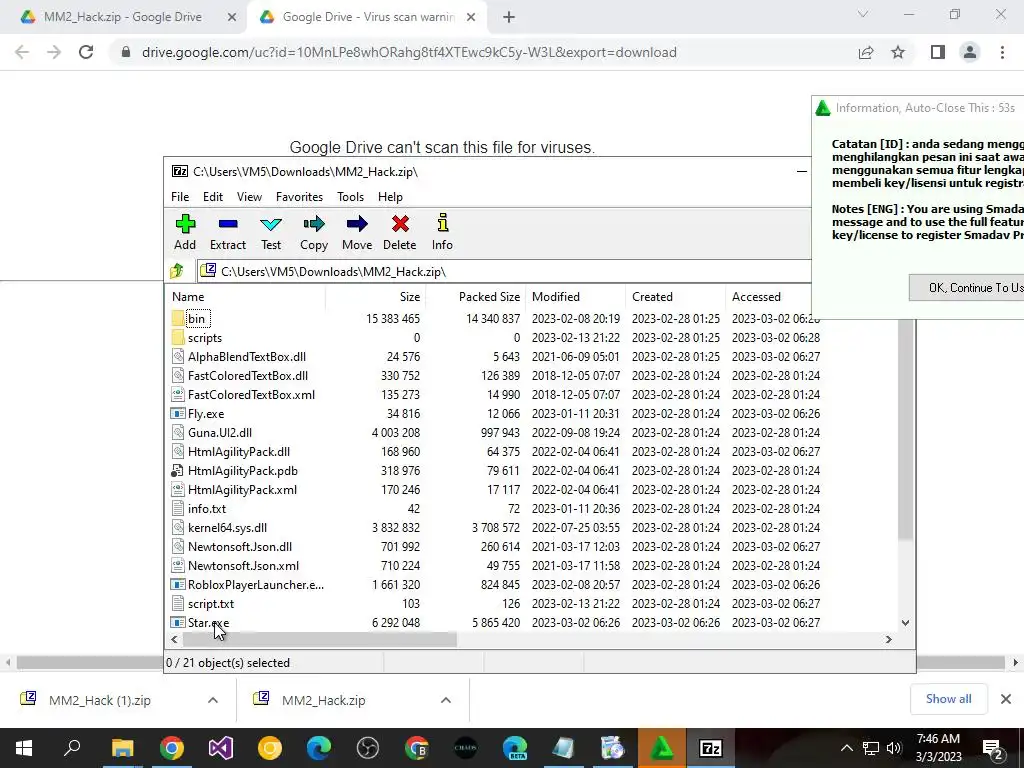This screenshot has height=768, width=1024.
Task: Click the Add toolbar button in 7-Zip
Action: coord(185,232)
